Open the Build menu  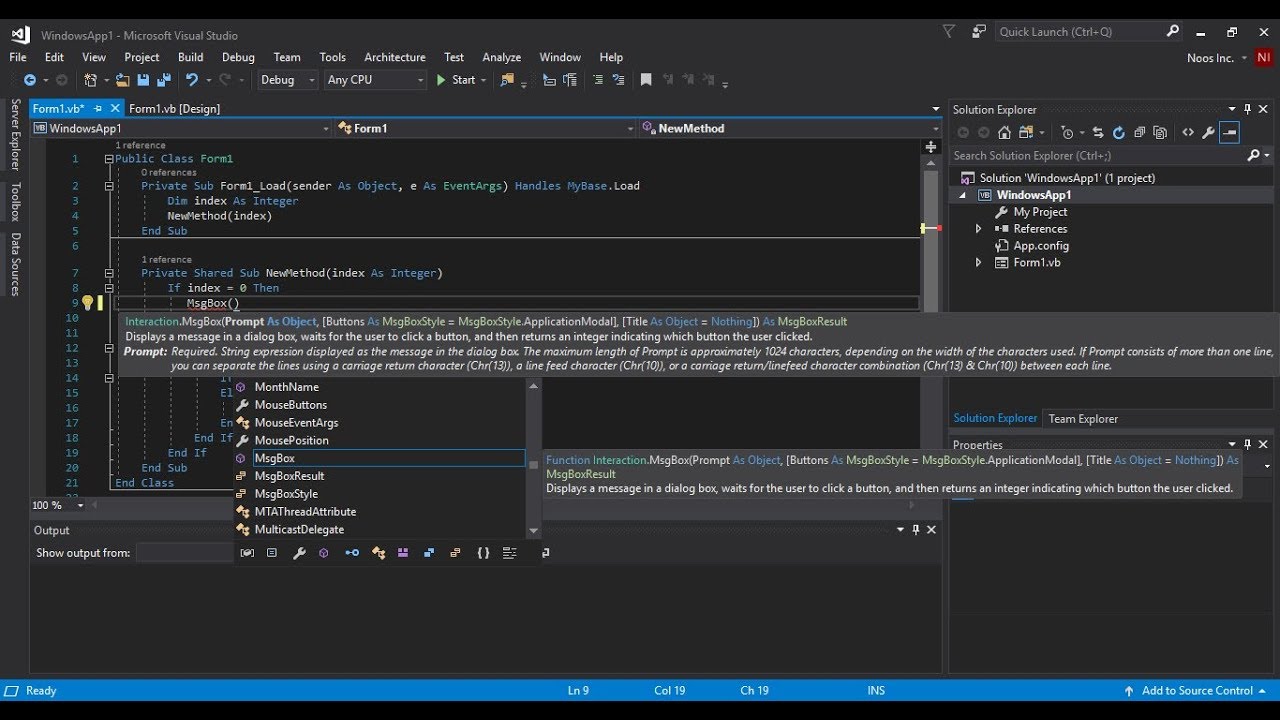(190, 57)
